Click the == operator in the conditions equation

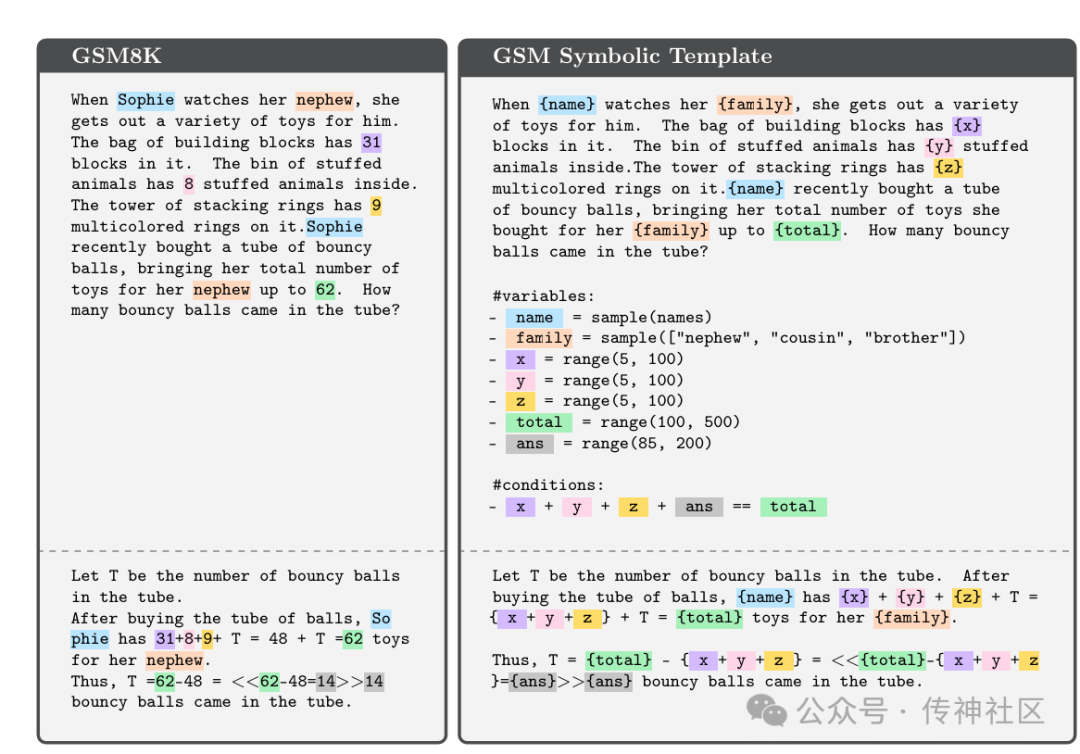(741, 507)
